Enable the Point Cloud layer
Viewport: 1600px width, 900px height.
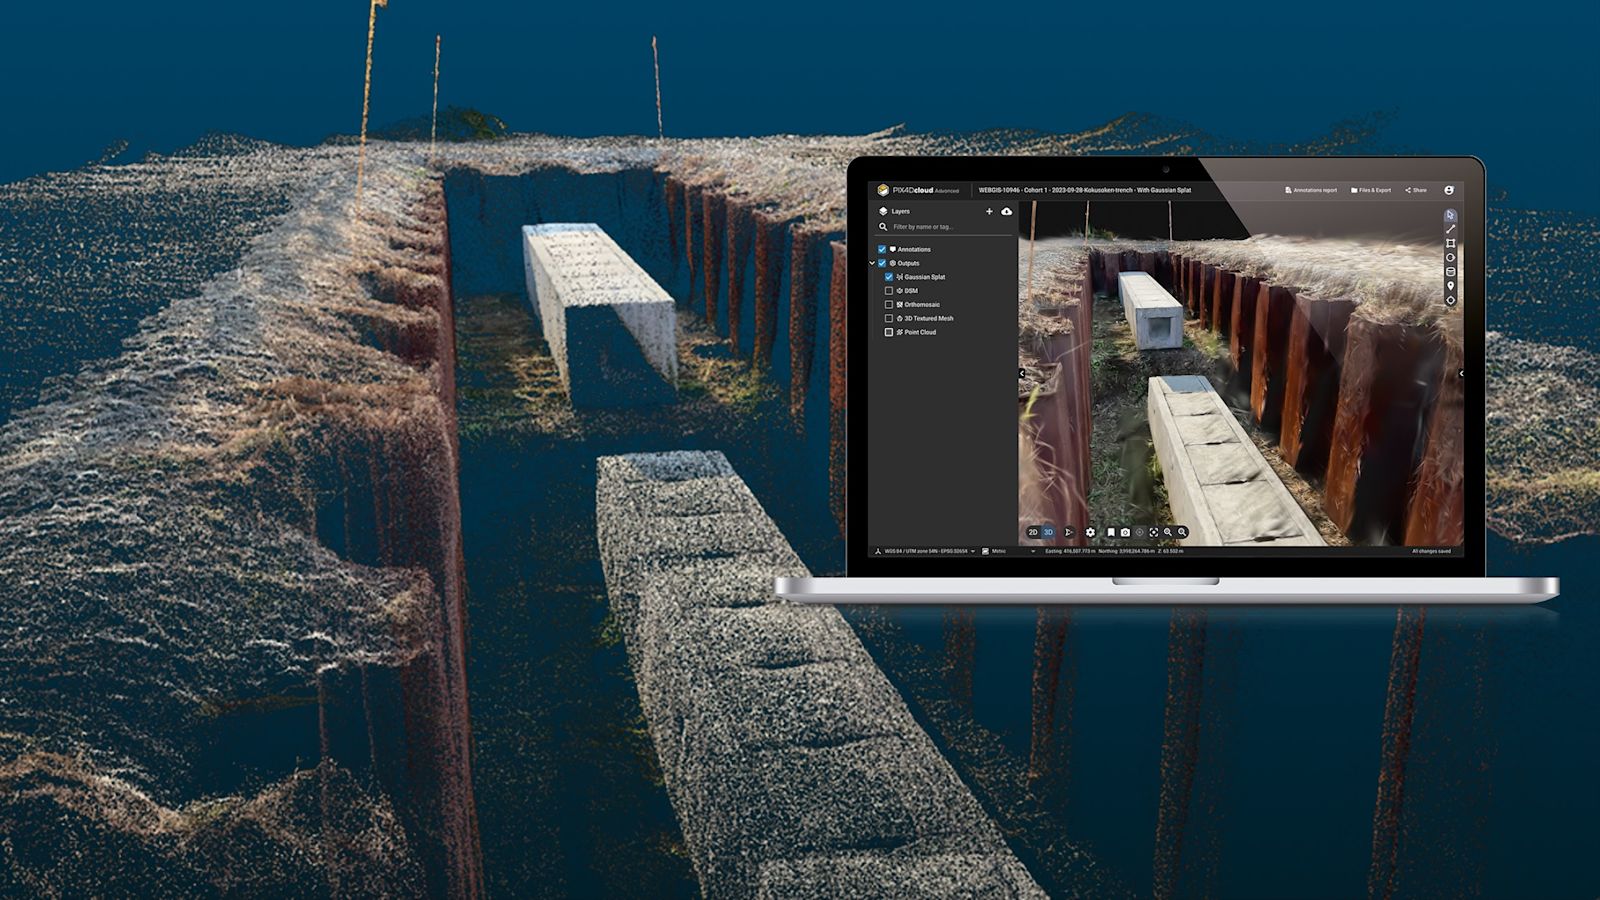click(888, 332)
